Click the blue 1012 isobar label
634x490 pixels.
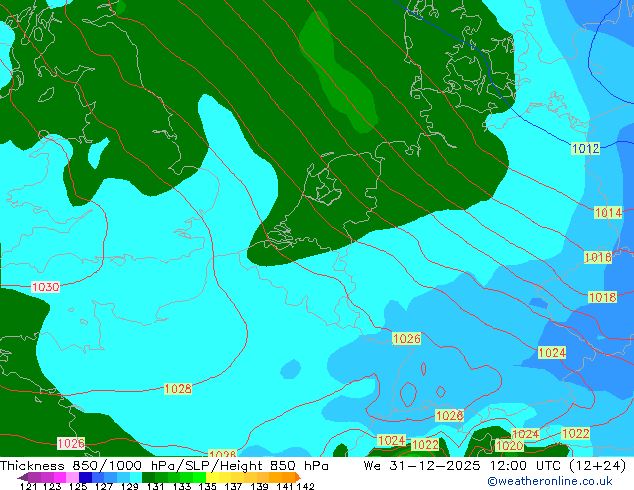(585, 148)
